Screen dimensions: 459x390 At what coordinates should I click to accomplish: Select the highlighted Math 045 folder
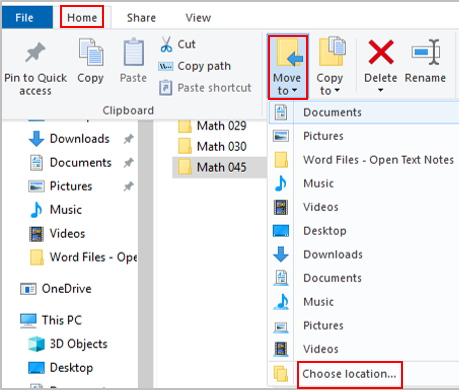tap(219, 167)
